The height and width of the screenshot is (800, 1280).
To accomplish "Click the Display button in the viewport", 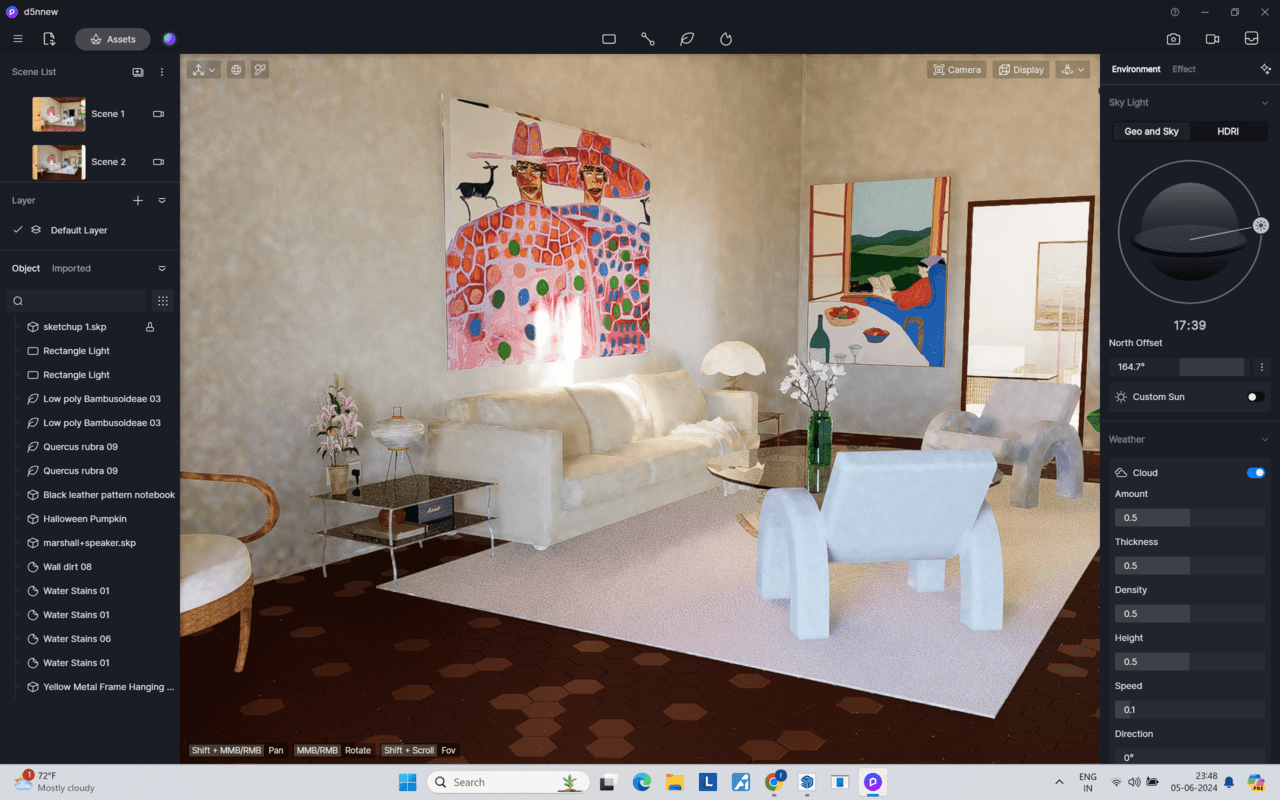I will [1021, 69].
